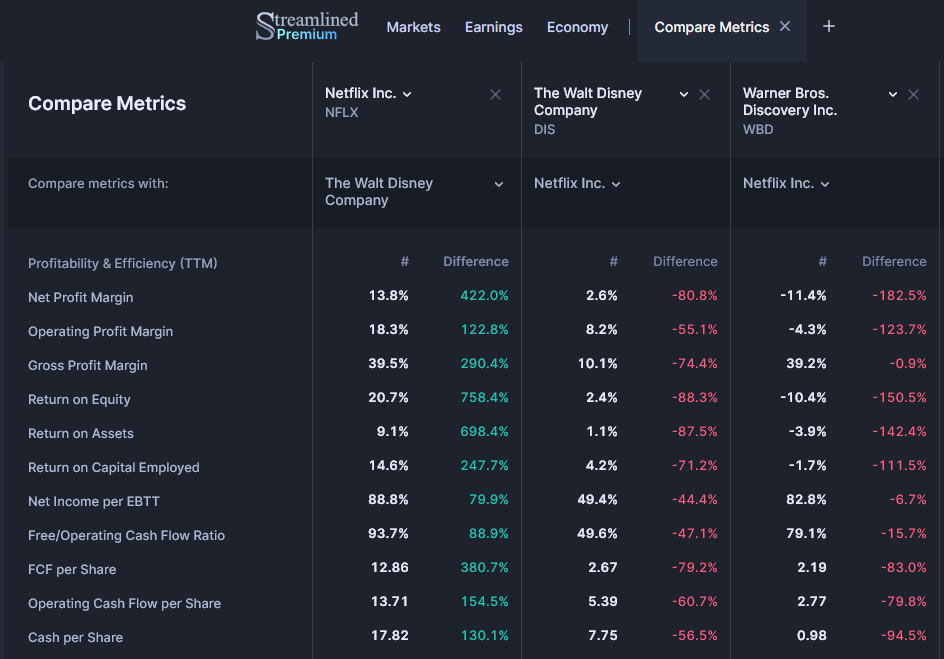The height and width of the screenshot is (659, 944).
Task: Click DIS ticker symbol
Action: (x=544, y=129)
